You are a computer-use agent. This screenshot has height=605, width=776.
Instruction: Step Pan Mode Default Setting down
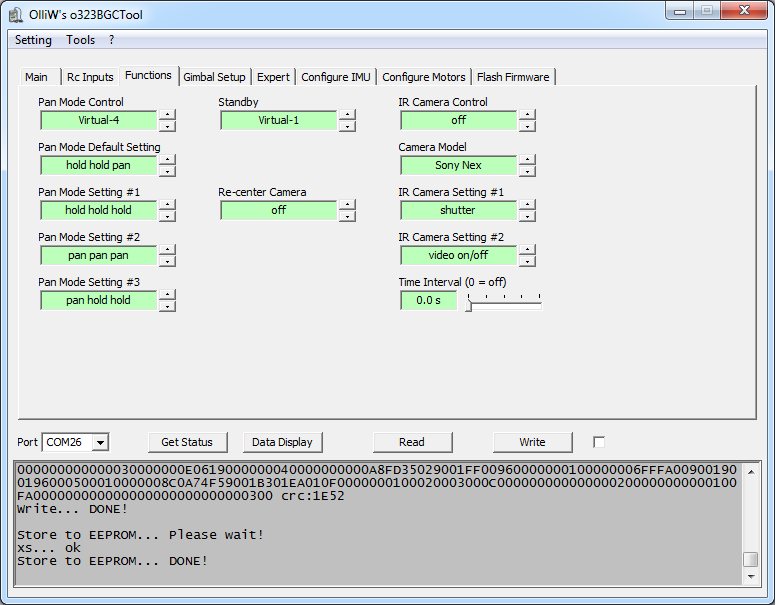pyautogui.click(x=167, y=171)
